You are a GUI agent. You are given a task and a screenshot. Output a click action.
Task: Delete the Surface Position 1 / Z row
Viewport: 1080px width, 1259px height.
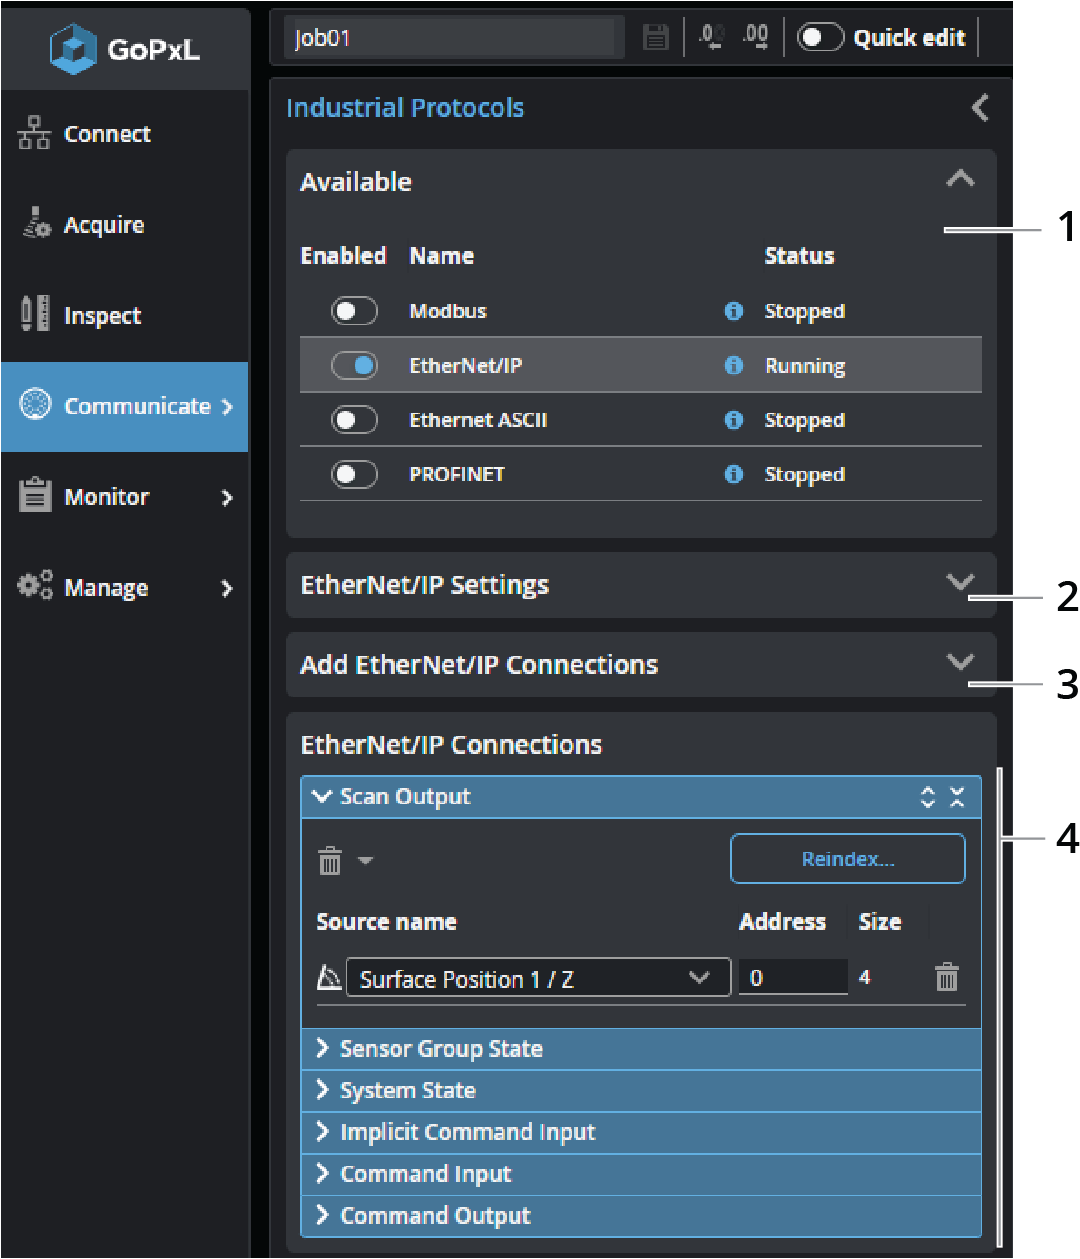click(x=946, y=977)
